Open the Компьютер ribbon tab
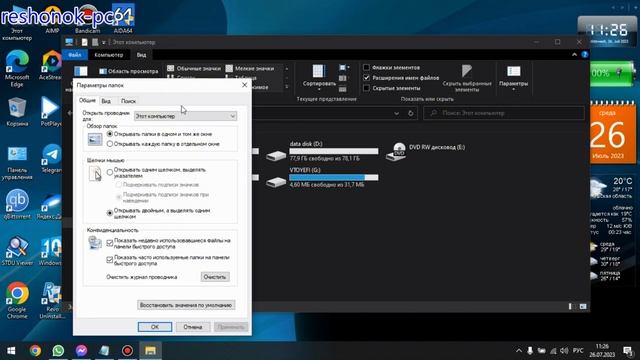The height and width of the screenshot is (360, 640). click(x=109, y=55)
